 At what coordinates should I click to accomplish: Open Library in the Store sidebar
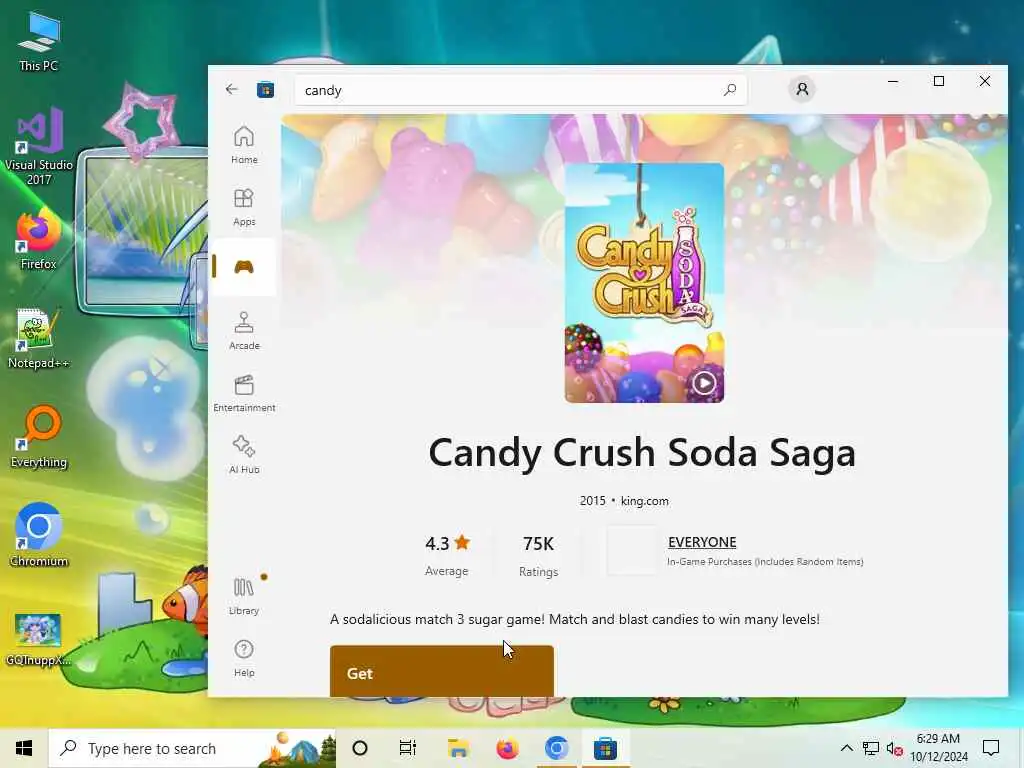(244, 596)
